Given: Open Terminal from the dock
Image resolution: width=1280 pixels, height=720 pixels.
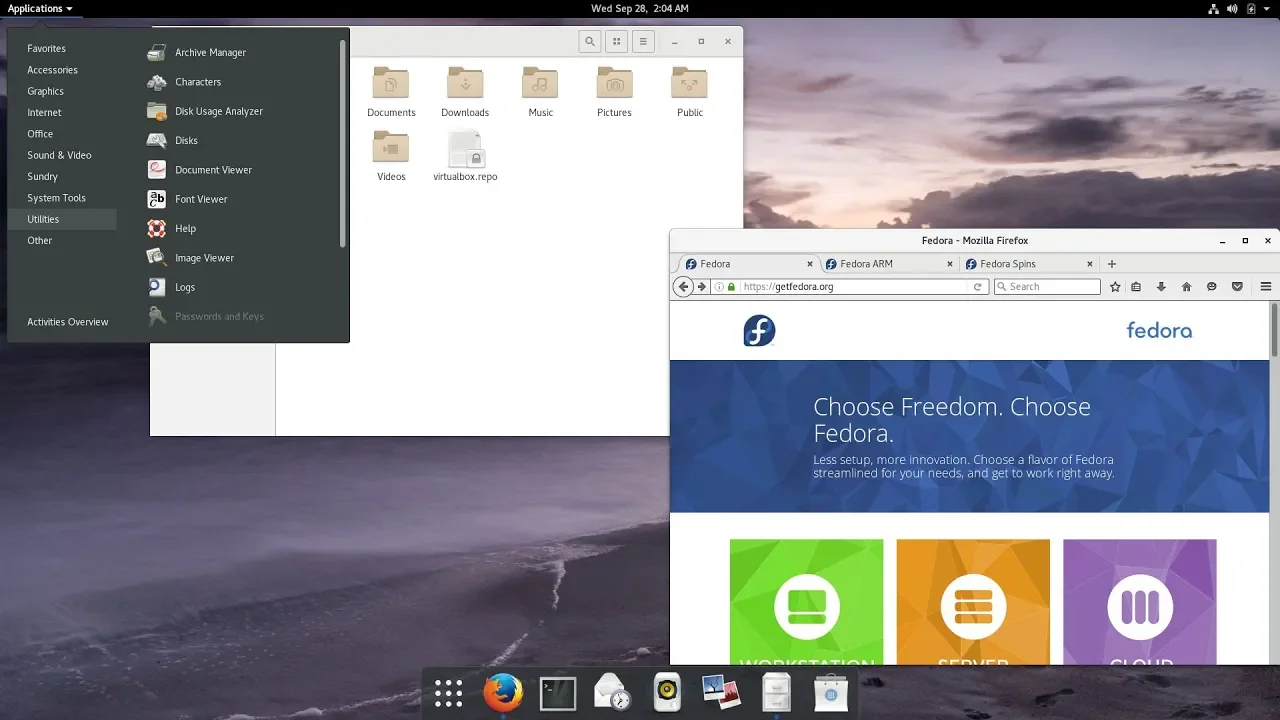Looking at the screenshot, I should [x=558, y=692].
